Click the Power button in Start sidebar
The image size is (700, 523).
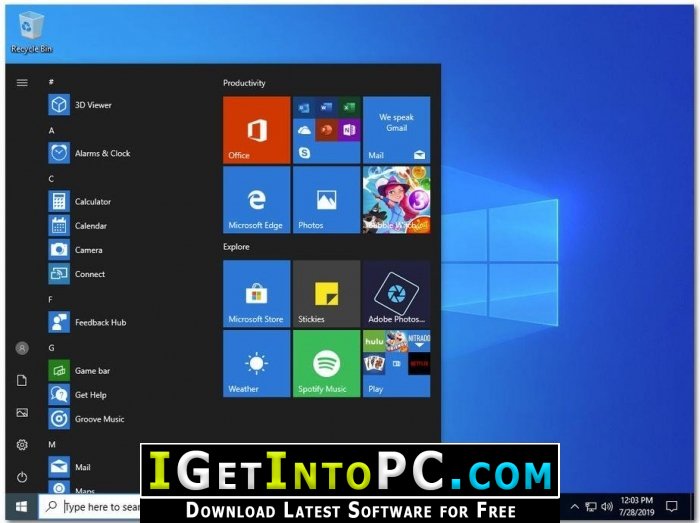(x=22, y=477)
